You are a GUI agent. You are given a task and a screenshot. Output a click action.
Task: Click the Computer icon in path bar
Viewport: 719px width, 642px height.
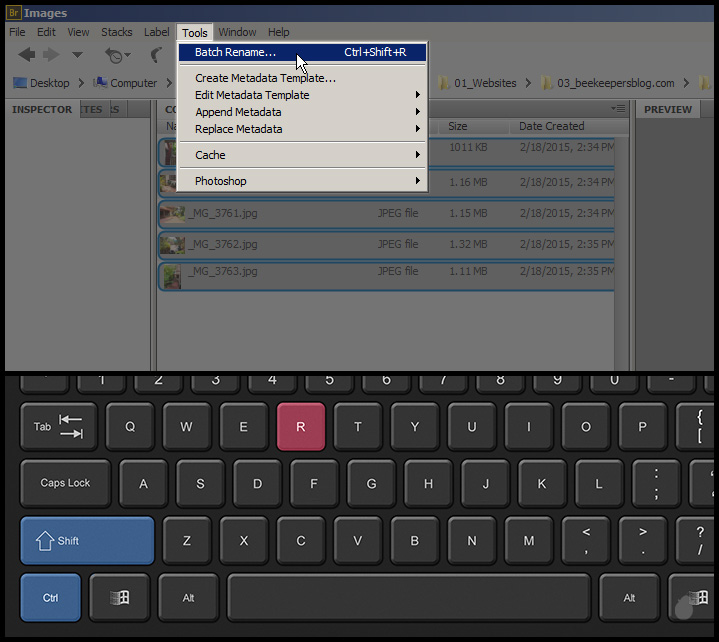(100, 83)
